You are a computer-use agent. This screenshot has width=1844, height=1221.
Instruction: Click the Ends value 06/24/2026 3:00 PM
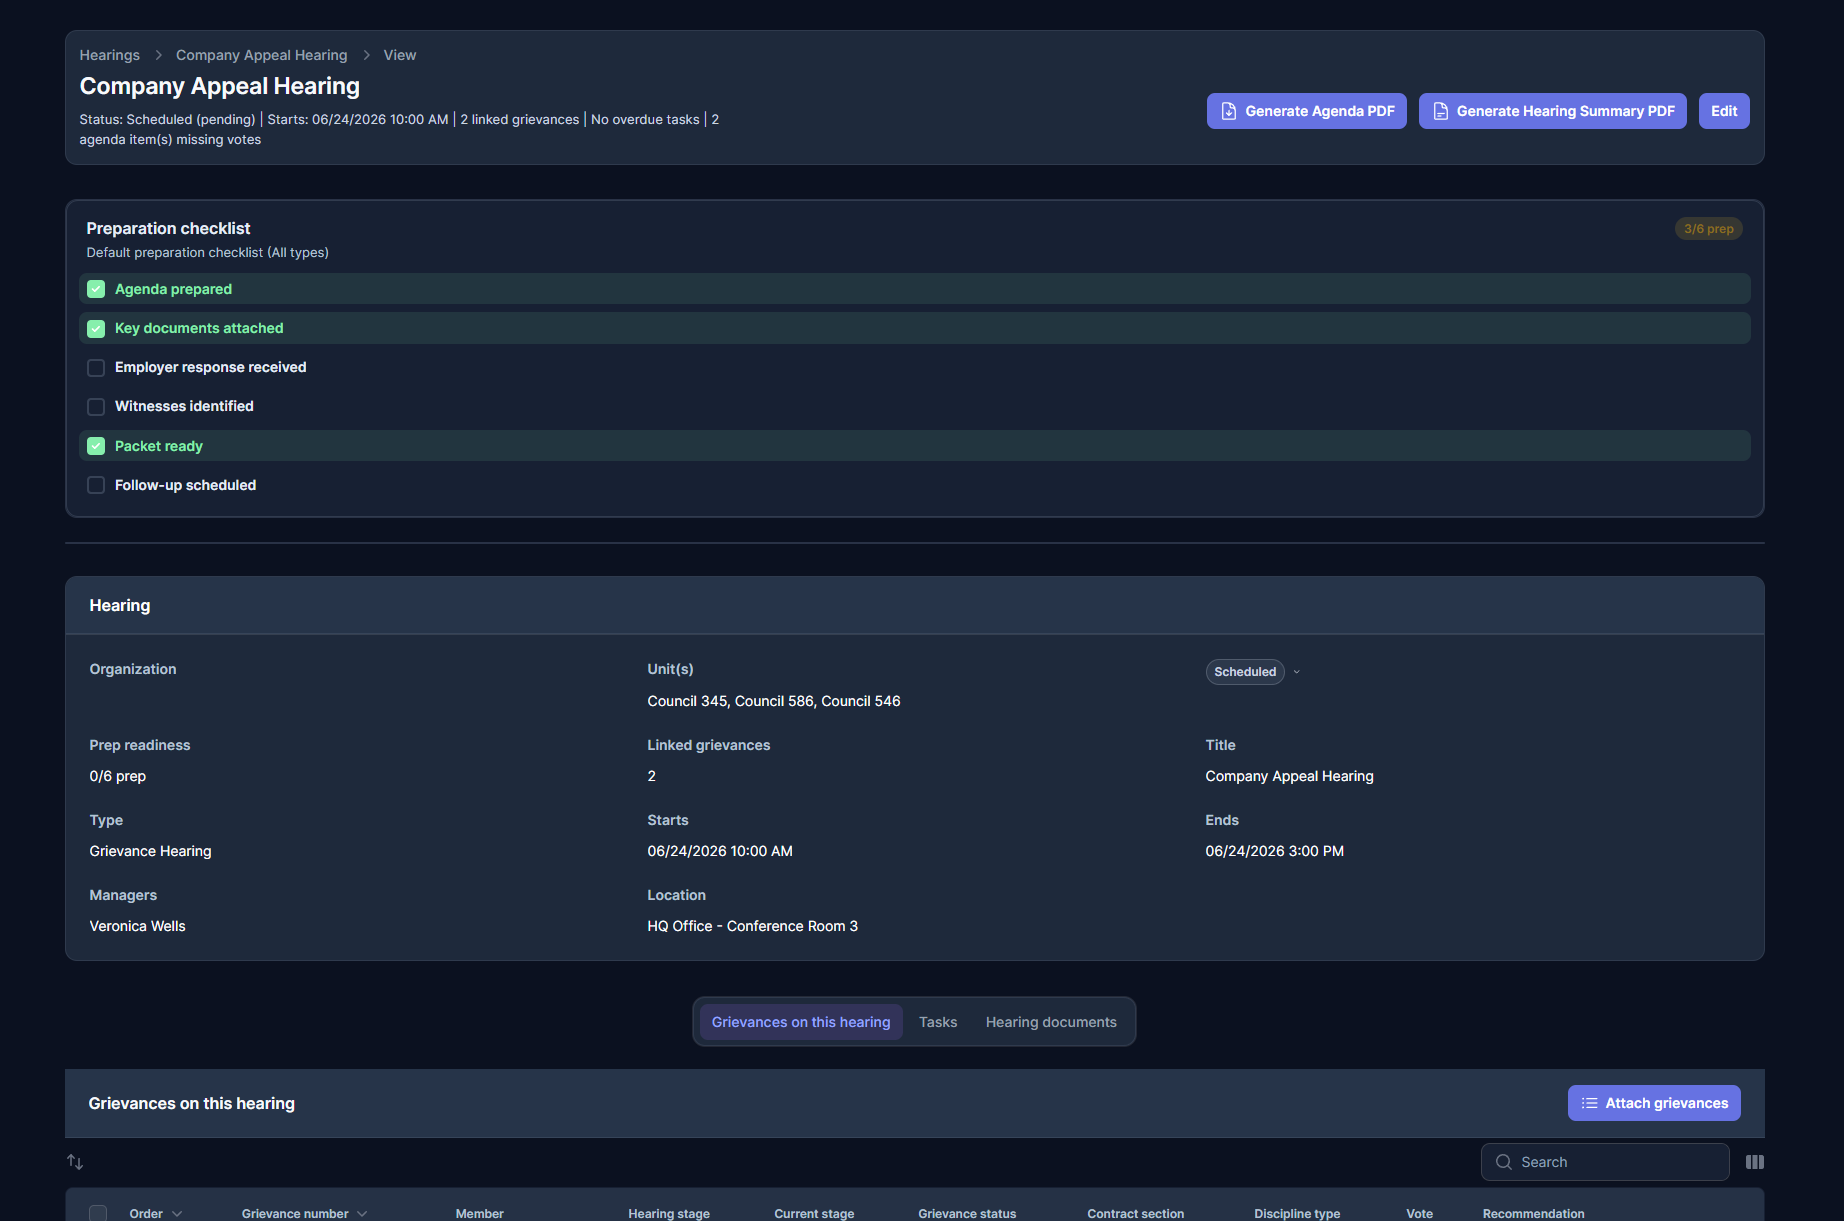1275,851
